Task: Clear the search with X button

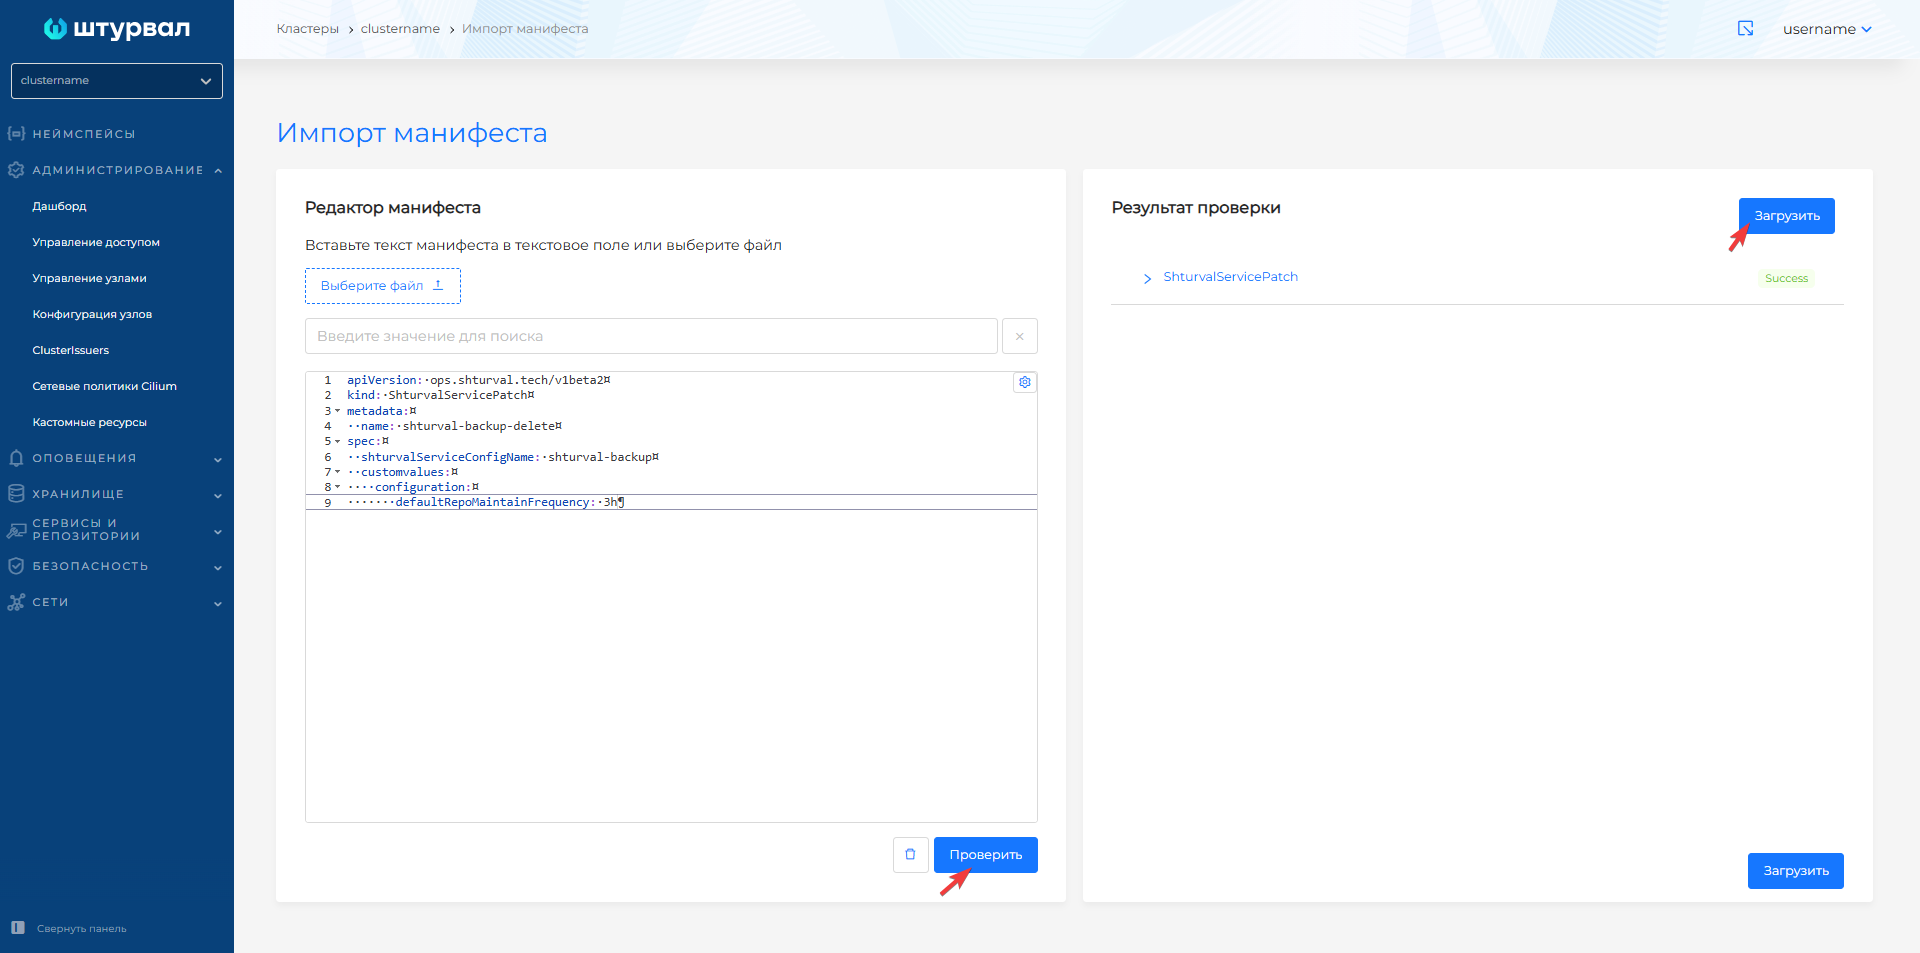Action: pyautogui.click(x=1020, y=336)
